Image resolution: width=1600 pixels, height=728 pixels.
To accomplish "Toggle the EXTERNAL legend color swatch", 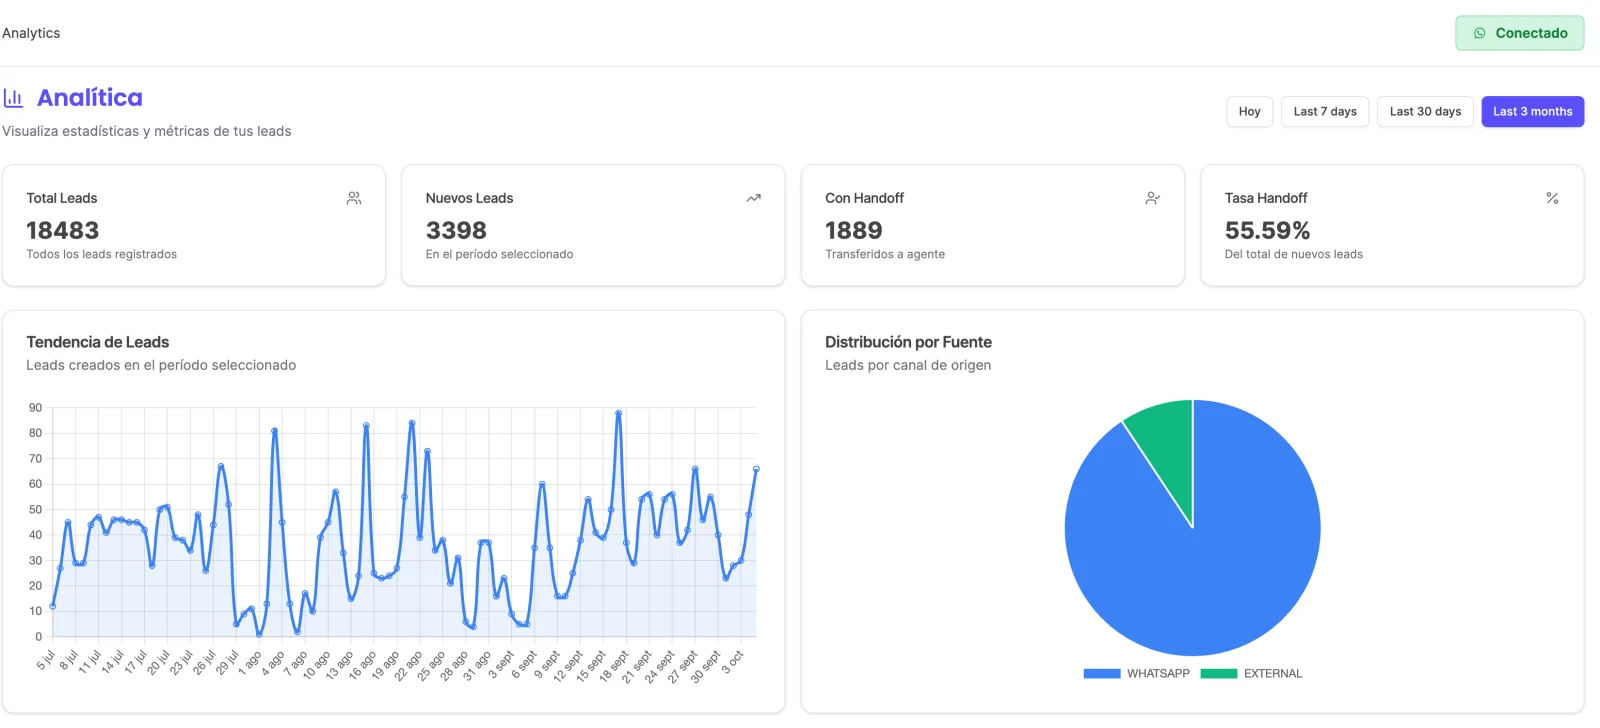I will (1219, 674).
